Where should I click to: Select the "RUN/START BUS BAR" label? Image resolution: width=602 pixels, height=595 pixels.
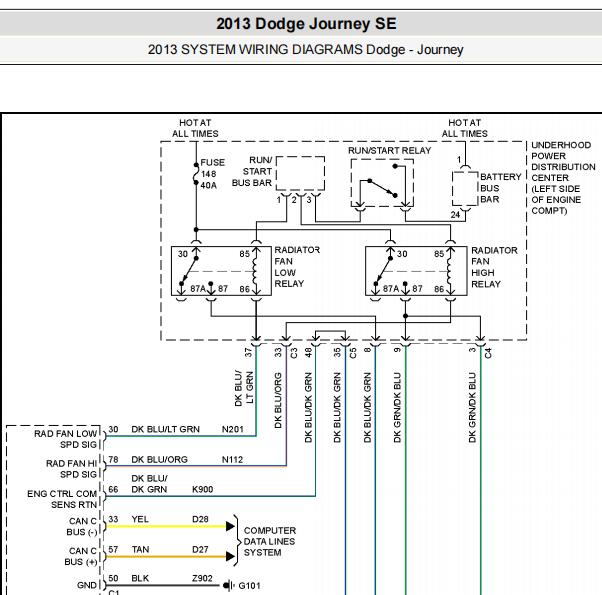click(252, 172)
